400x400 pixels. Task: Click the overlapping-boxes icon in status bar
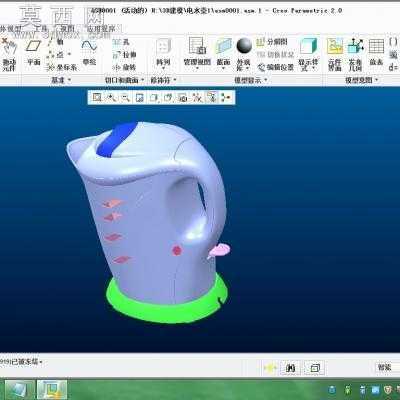(315, 368)
